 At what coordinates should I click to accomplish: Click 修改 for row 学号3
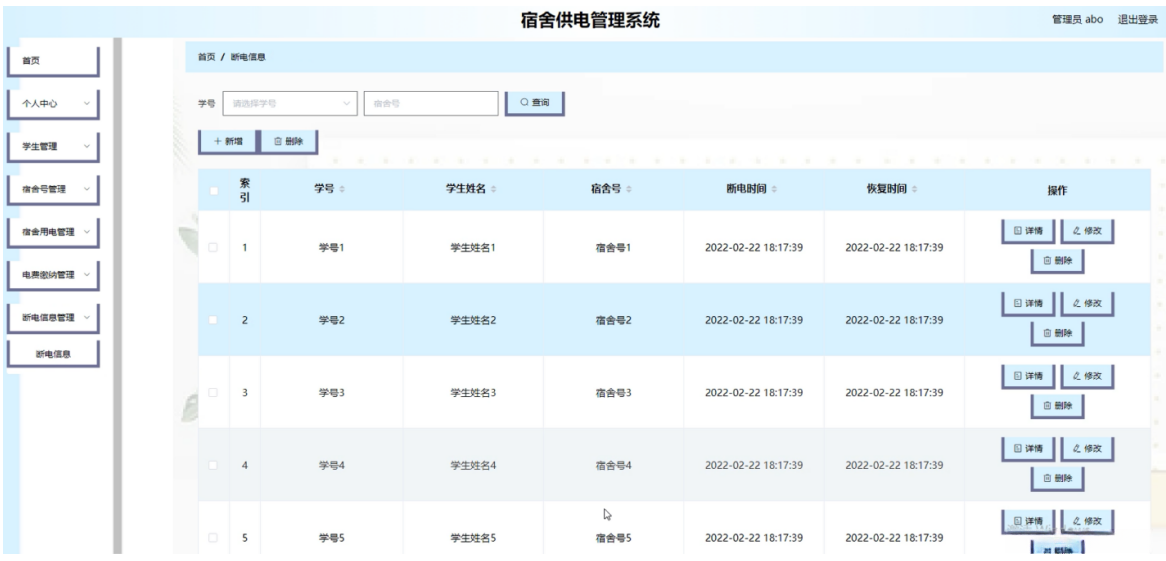(1086, 376)
